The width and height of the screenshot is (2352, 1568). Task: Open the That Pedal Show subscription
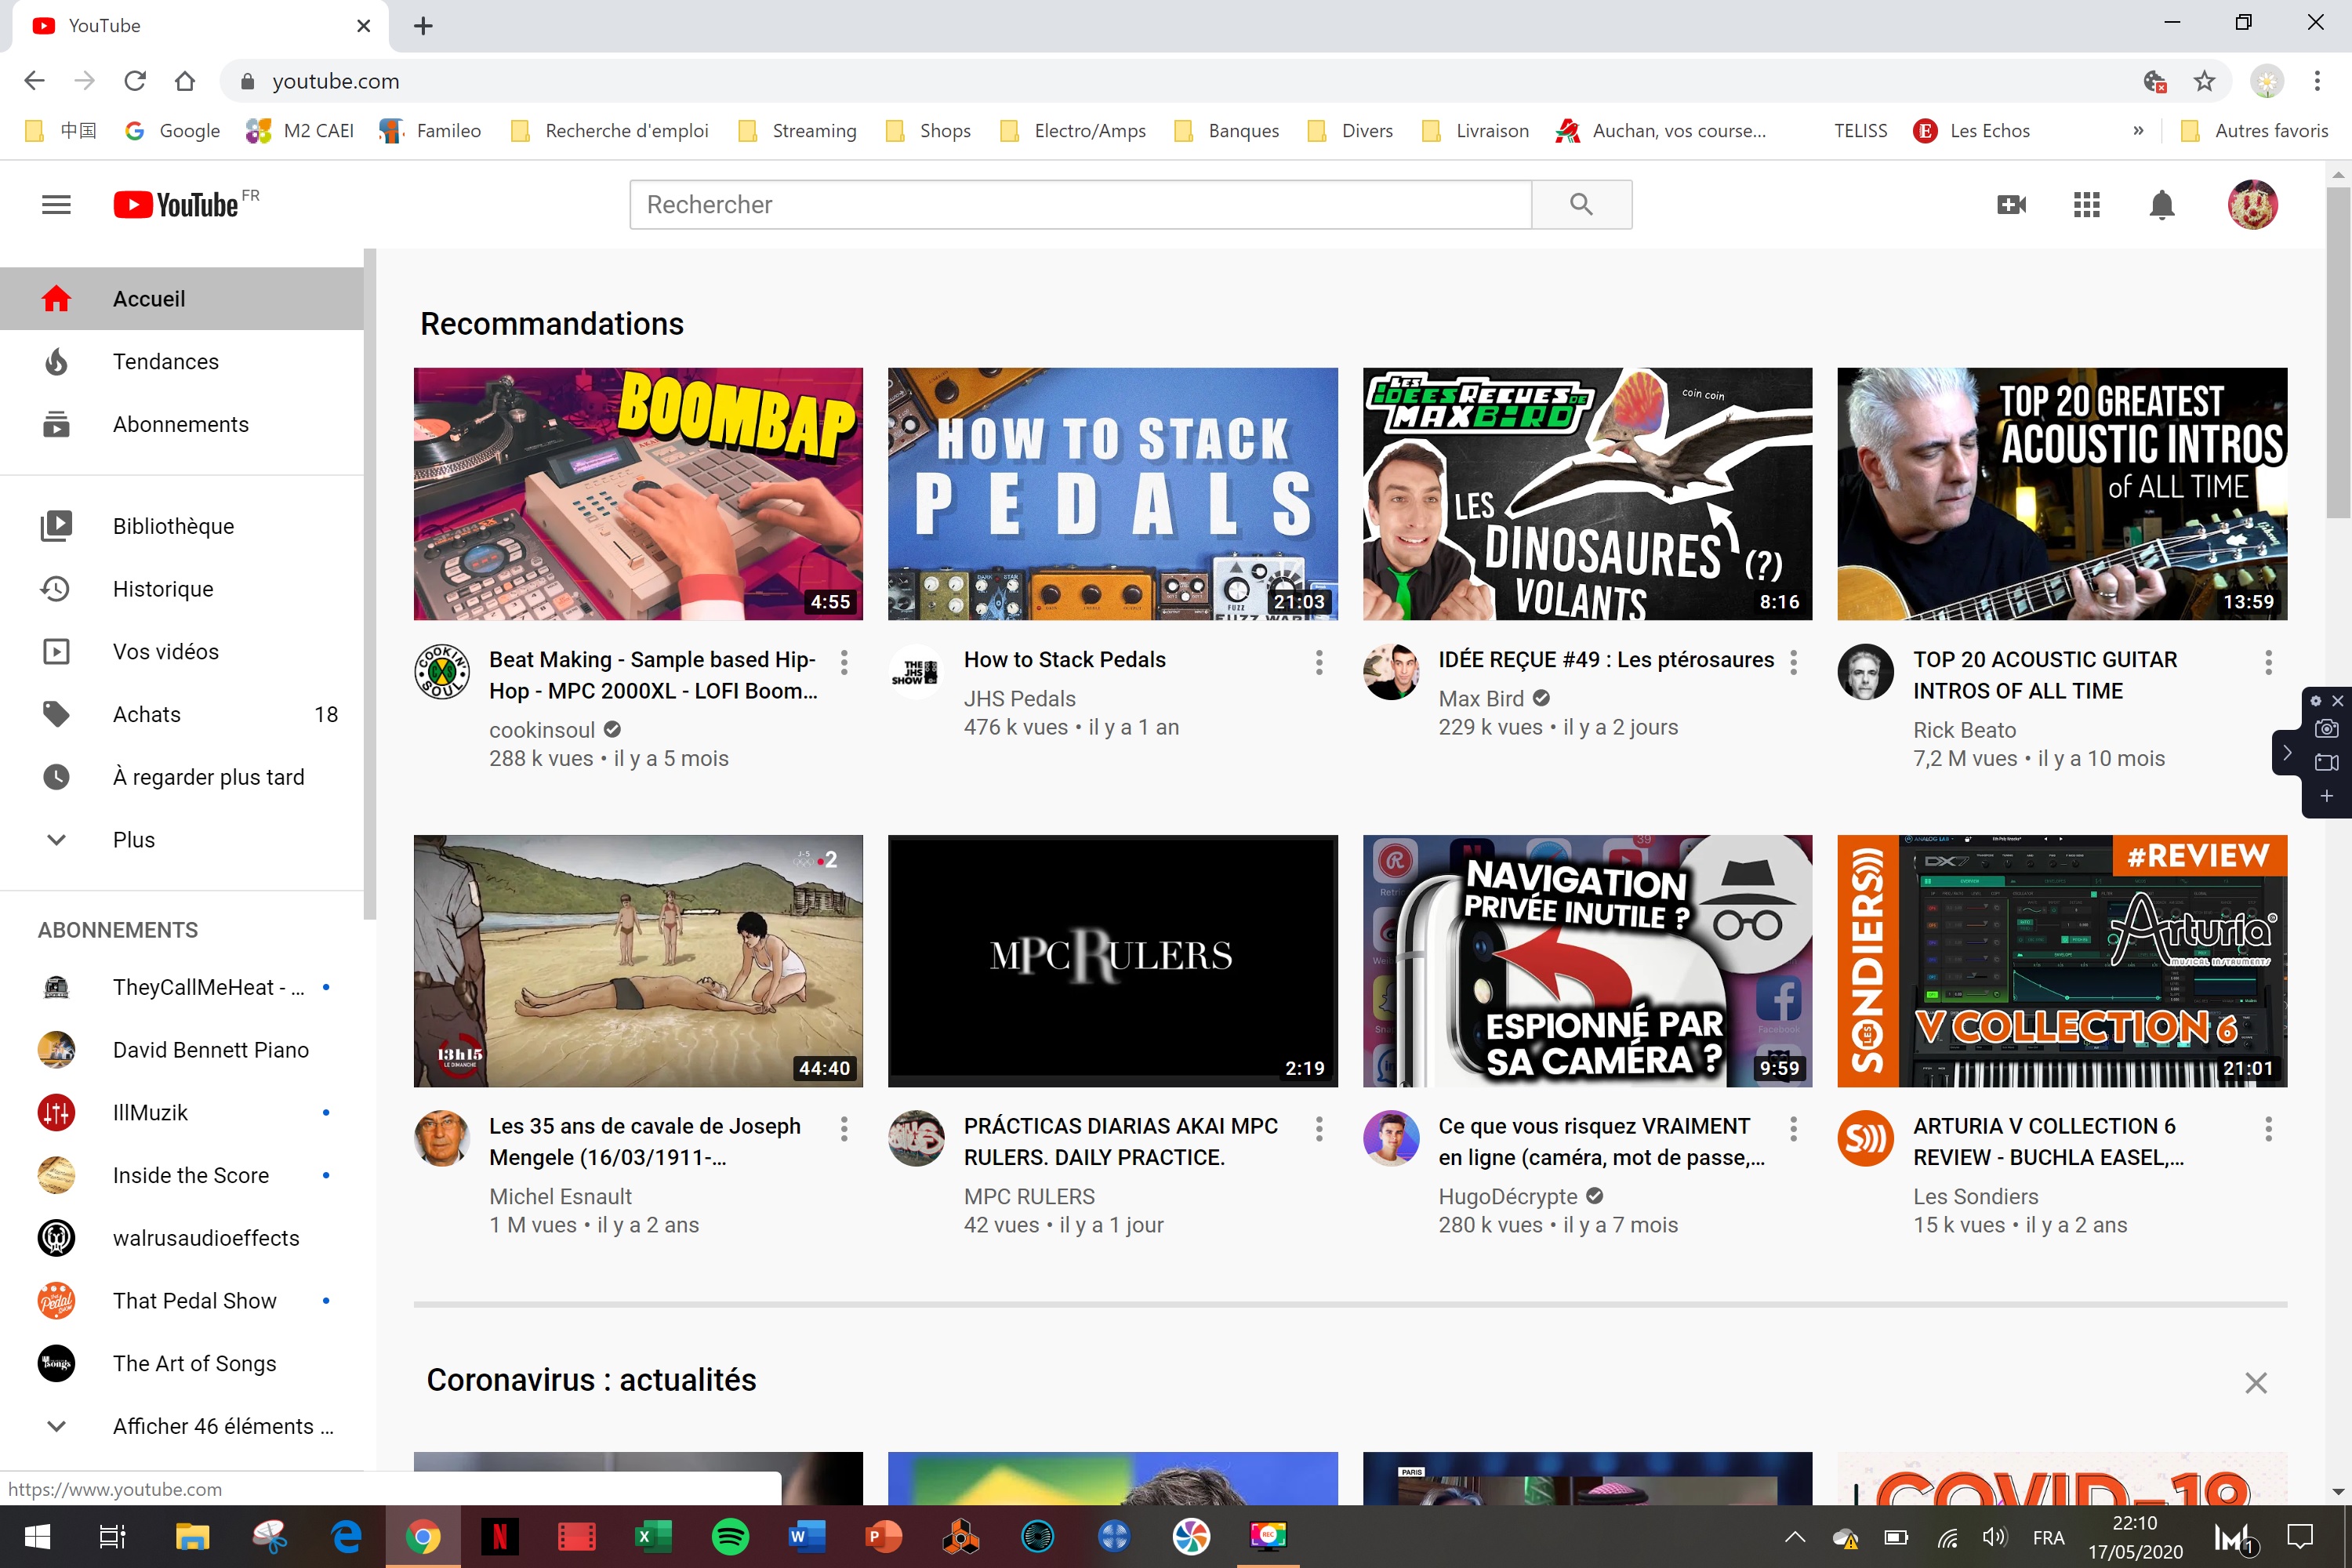(194, 1301)
